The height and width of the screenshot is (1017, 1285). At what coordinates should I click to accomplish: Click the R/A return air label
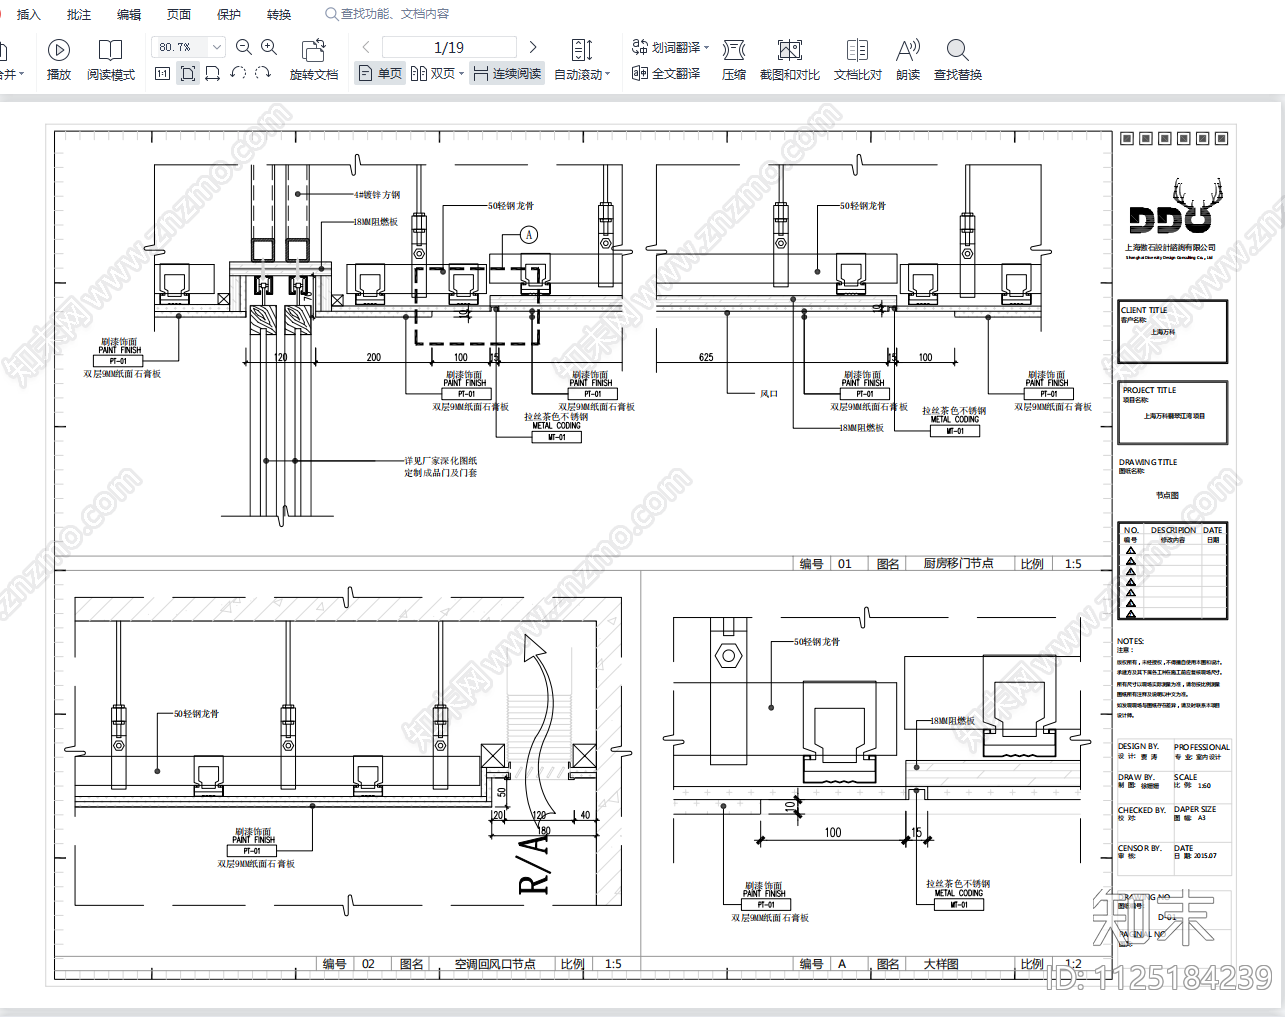point(535,864)
